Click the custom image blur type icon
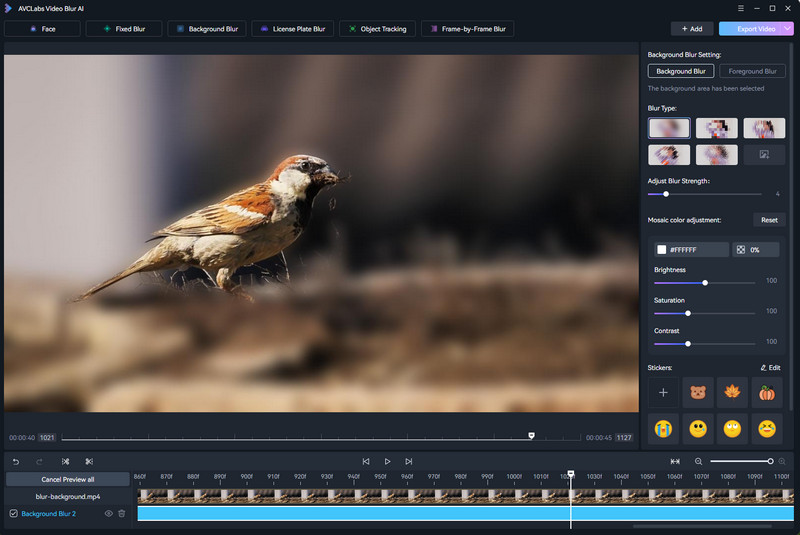The height and width of the screenshot is (535, 800). point(764,155)
